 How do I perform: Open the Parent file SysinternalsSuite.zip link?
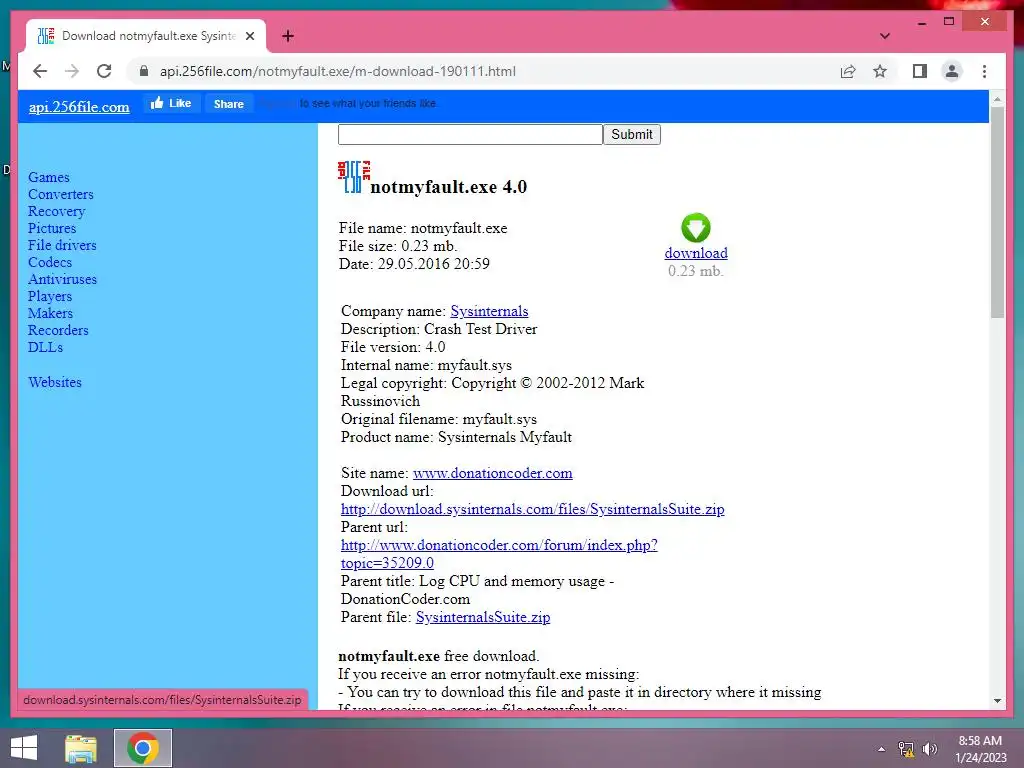click(x=483, y=617)
